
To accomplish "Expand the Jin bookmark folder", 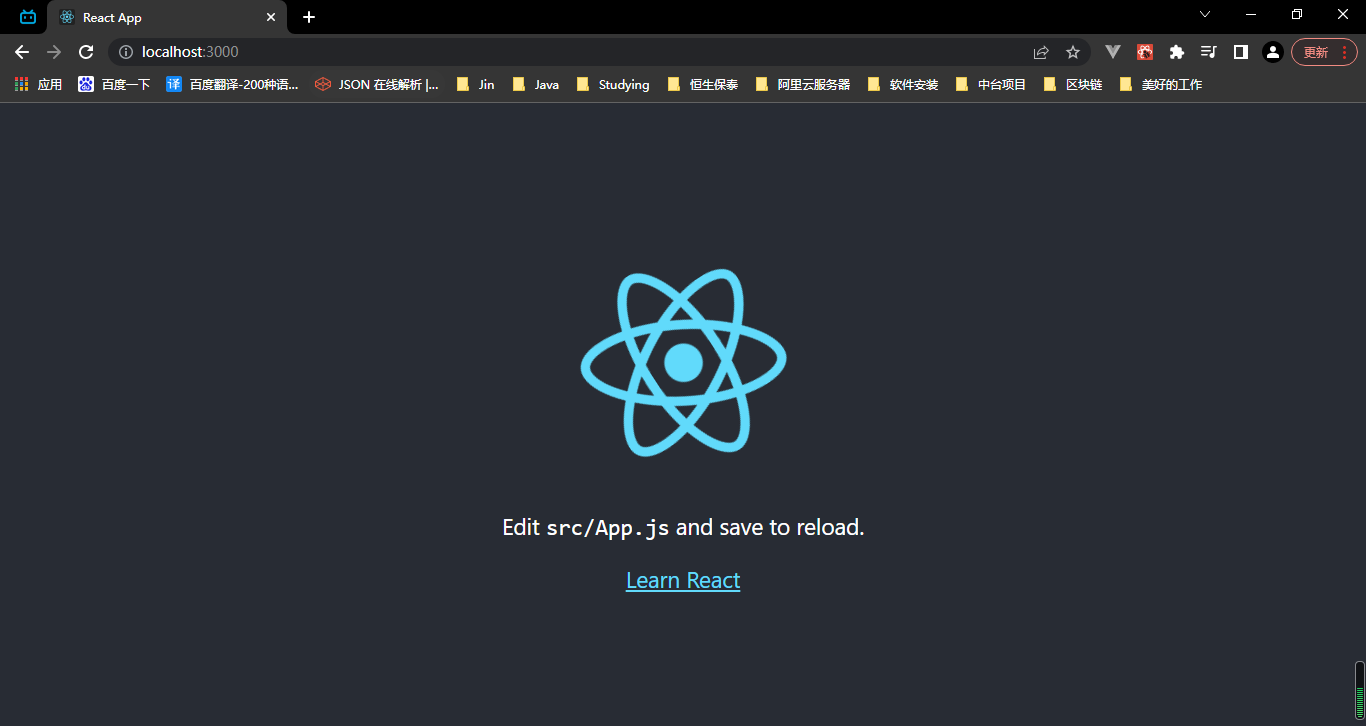I will 475,85.
